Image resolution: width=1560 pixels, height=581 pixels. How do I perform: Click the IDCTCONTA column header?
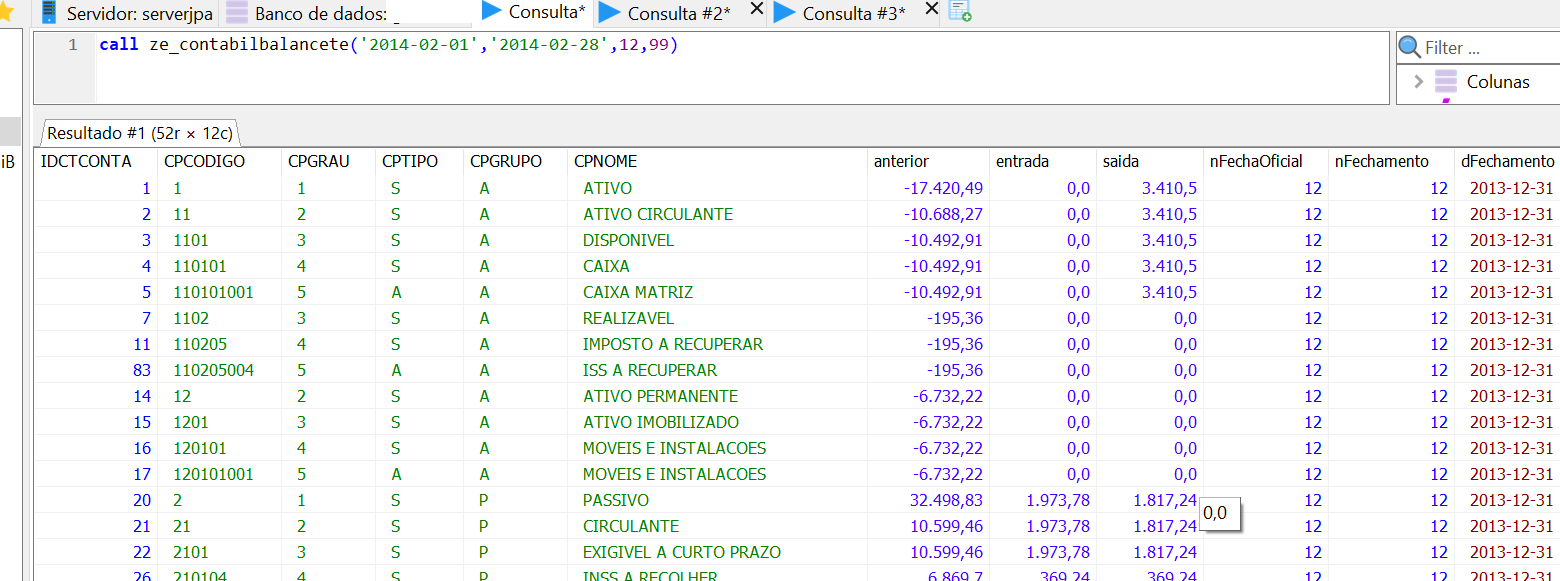click(86, 161)
